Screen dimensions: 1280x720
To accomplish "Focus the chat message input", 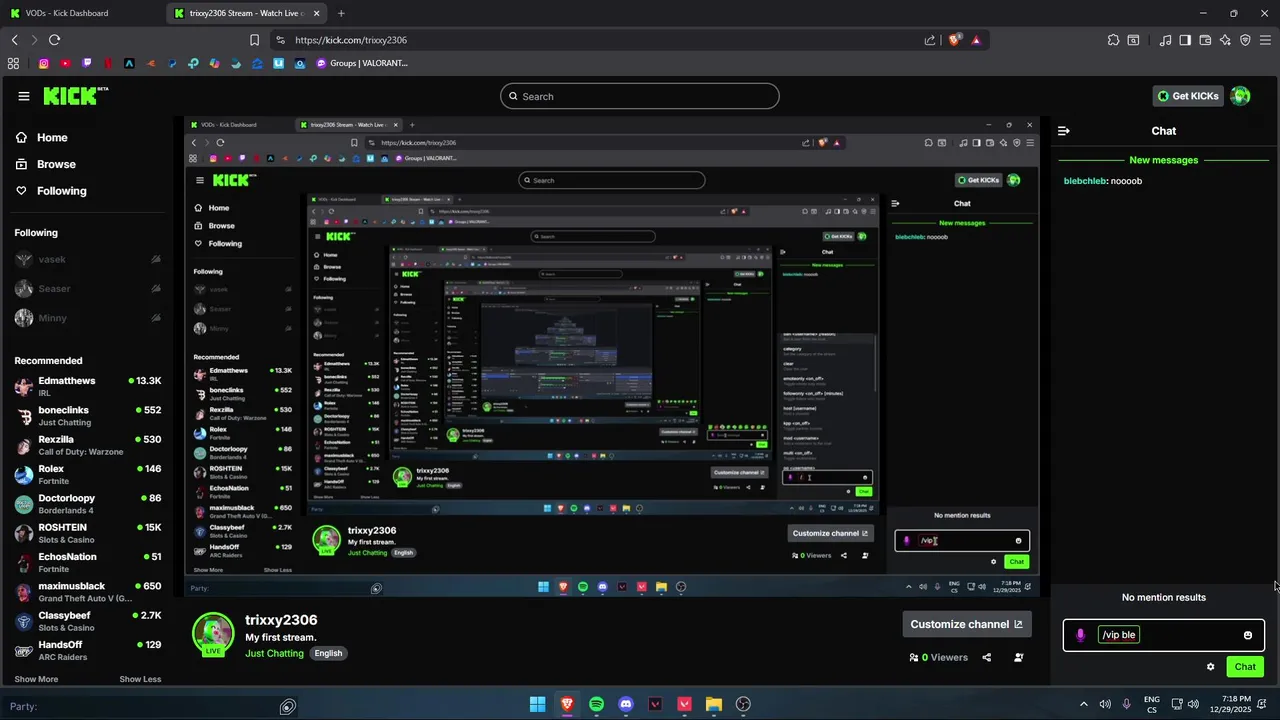I will click(1164, 635).
